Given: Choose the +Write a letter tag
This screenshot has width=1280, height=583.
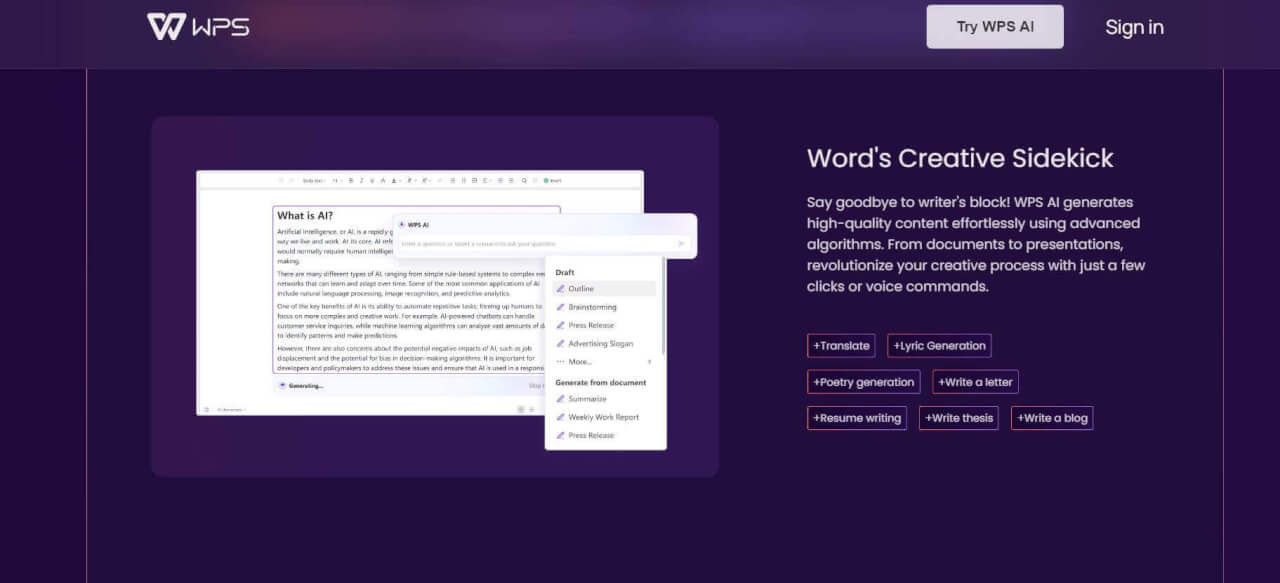Looking at the screenshot, I should pyautogui.click(x=975, y=382).
